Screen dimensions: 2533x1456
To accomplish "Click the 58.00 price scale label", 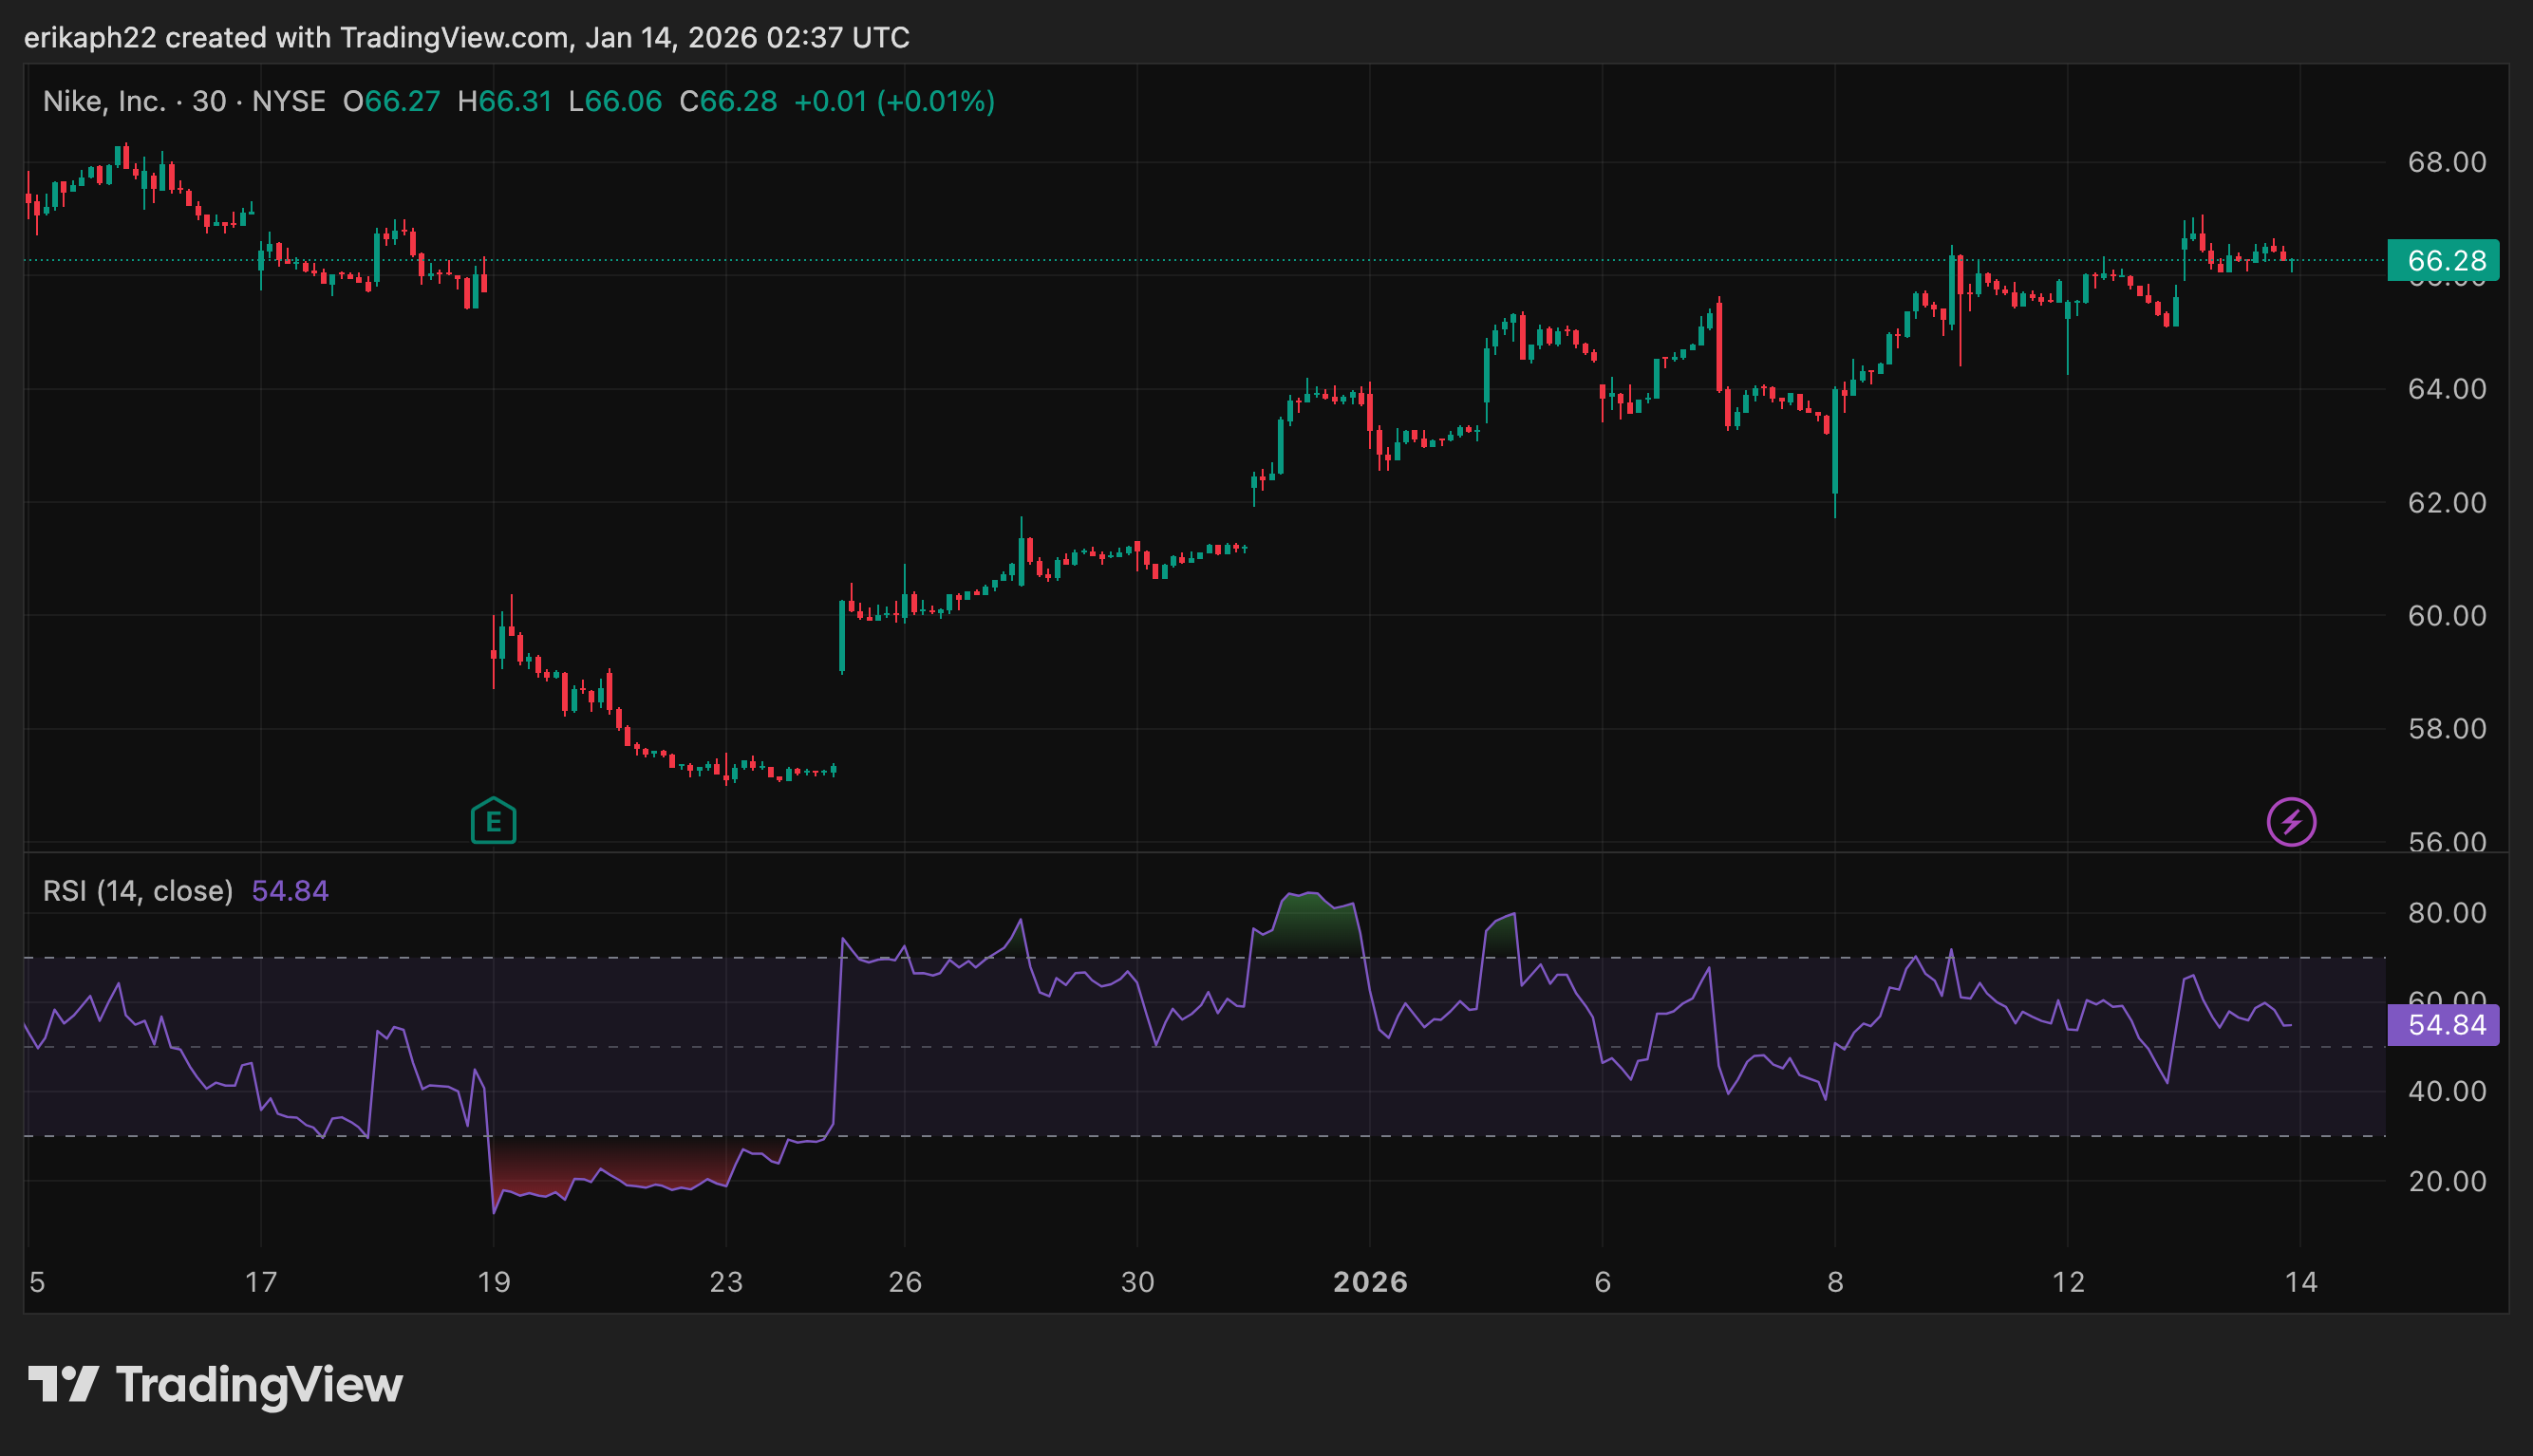I will (2446, 729).
